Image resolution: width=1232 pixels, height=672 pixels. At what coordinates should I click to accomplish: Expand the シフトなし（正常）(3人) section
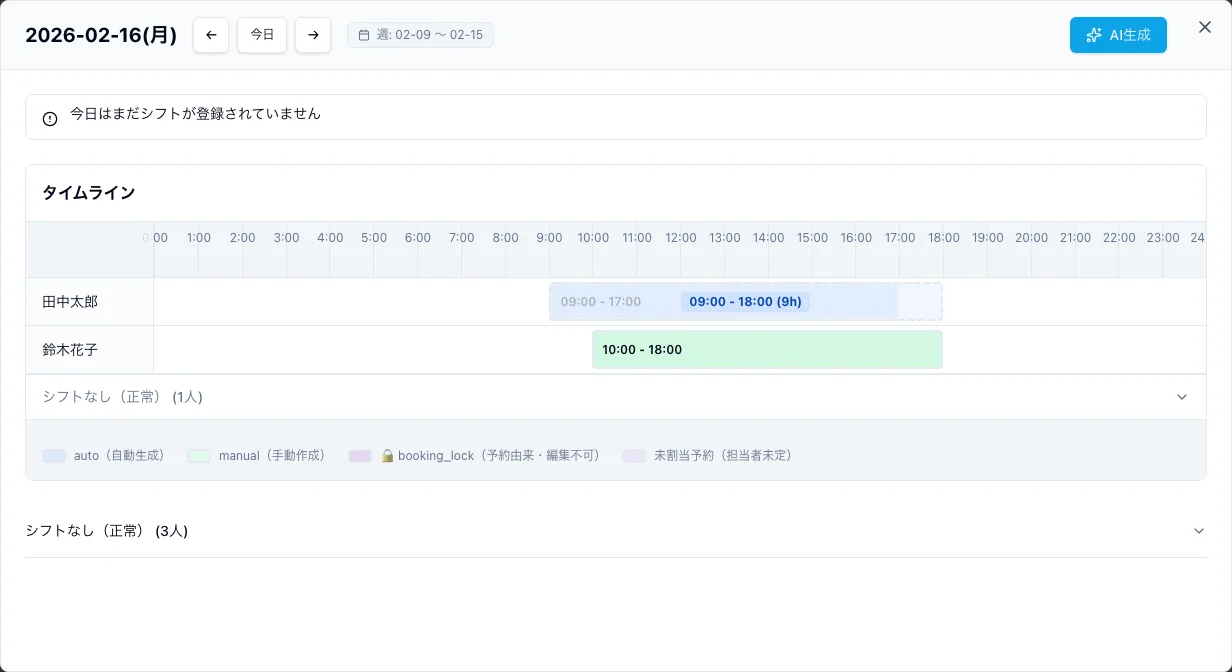1199,531
